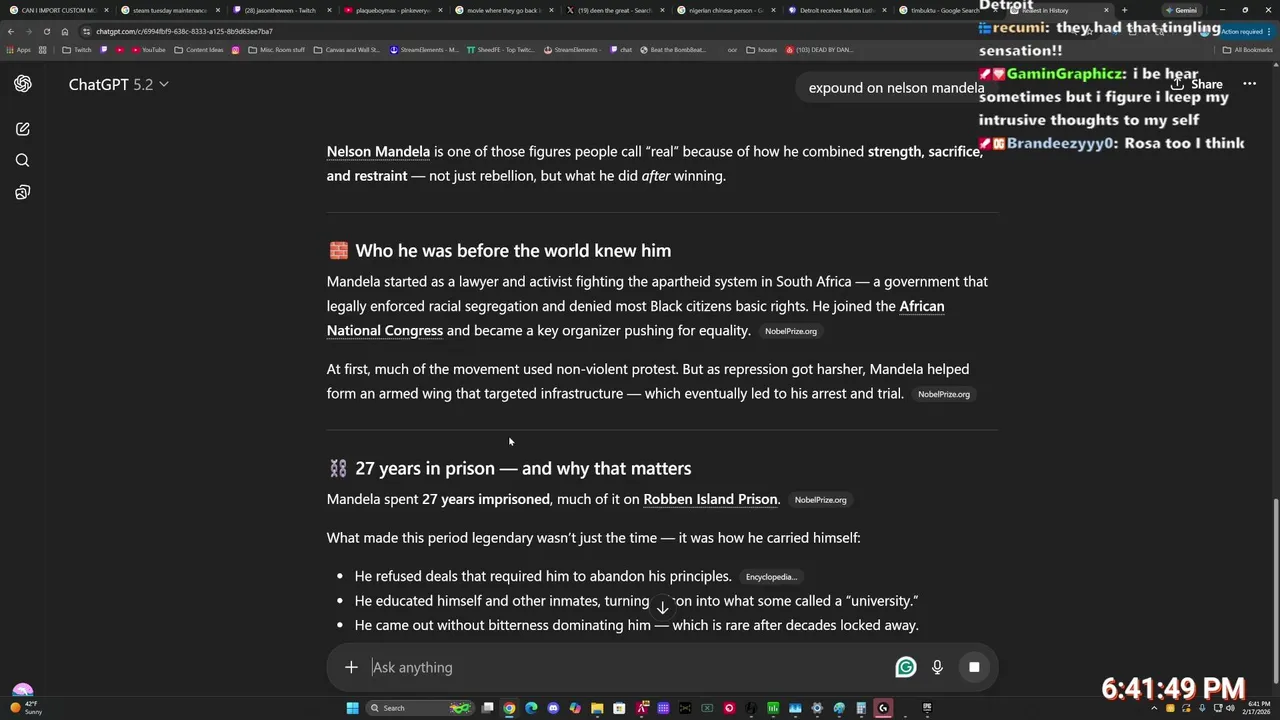
Task: Open the Beat the BombBeat bookmark
Action: (x=672, y=49)
